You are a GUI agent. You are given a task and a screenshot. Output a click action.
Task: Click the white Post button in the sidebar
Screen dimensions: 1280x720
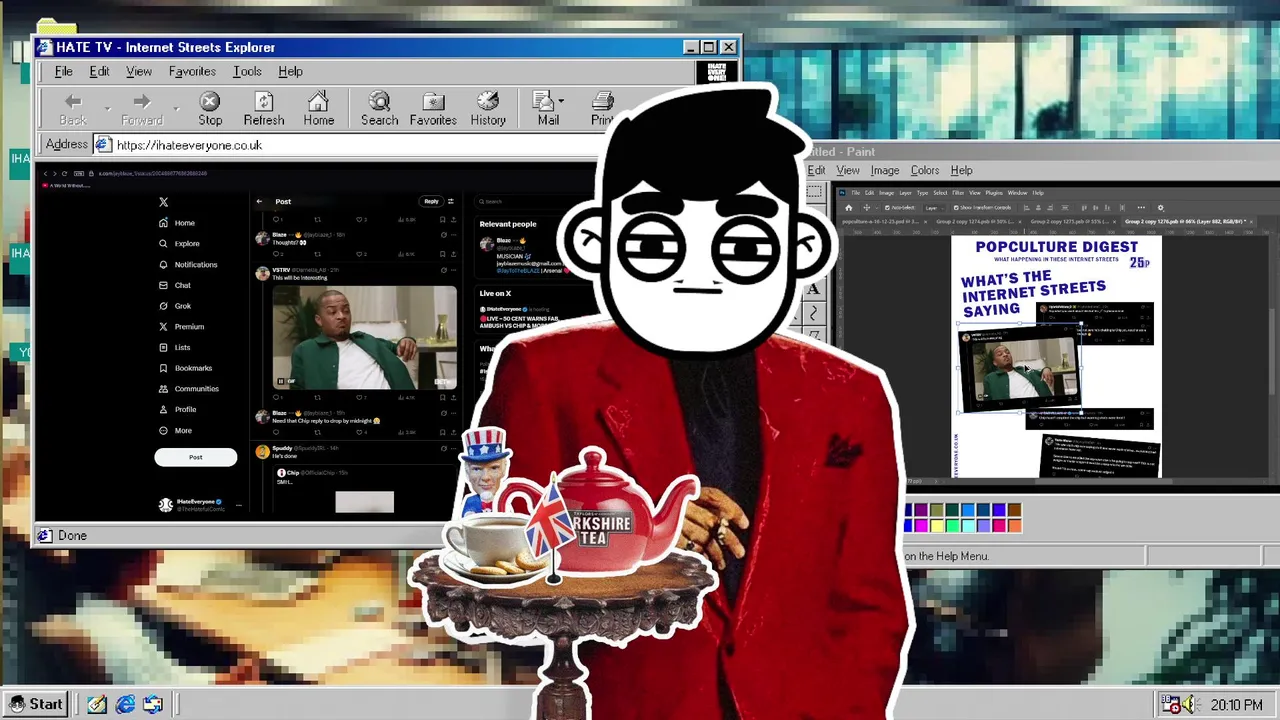tap(196, 457)
